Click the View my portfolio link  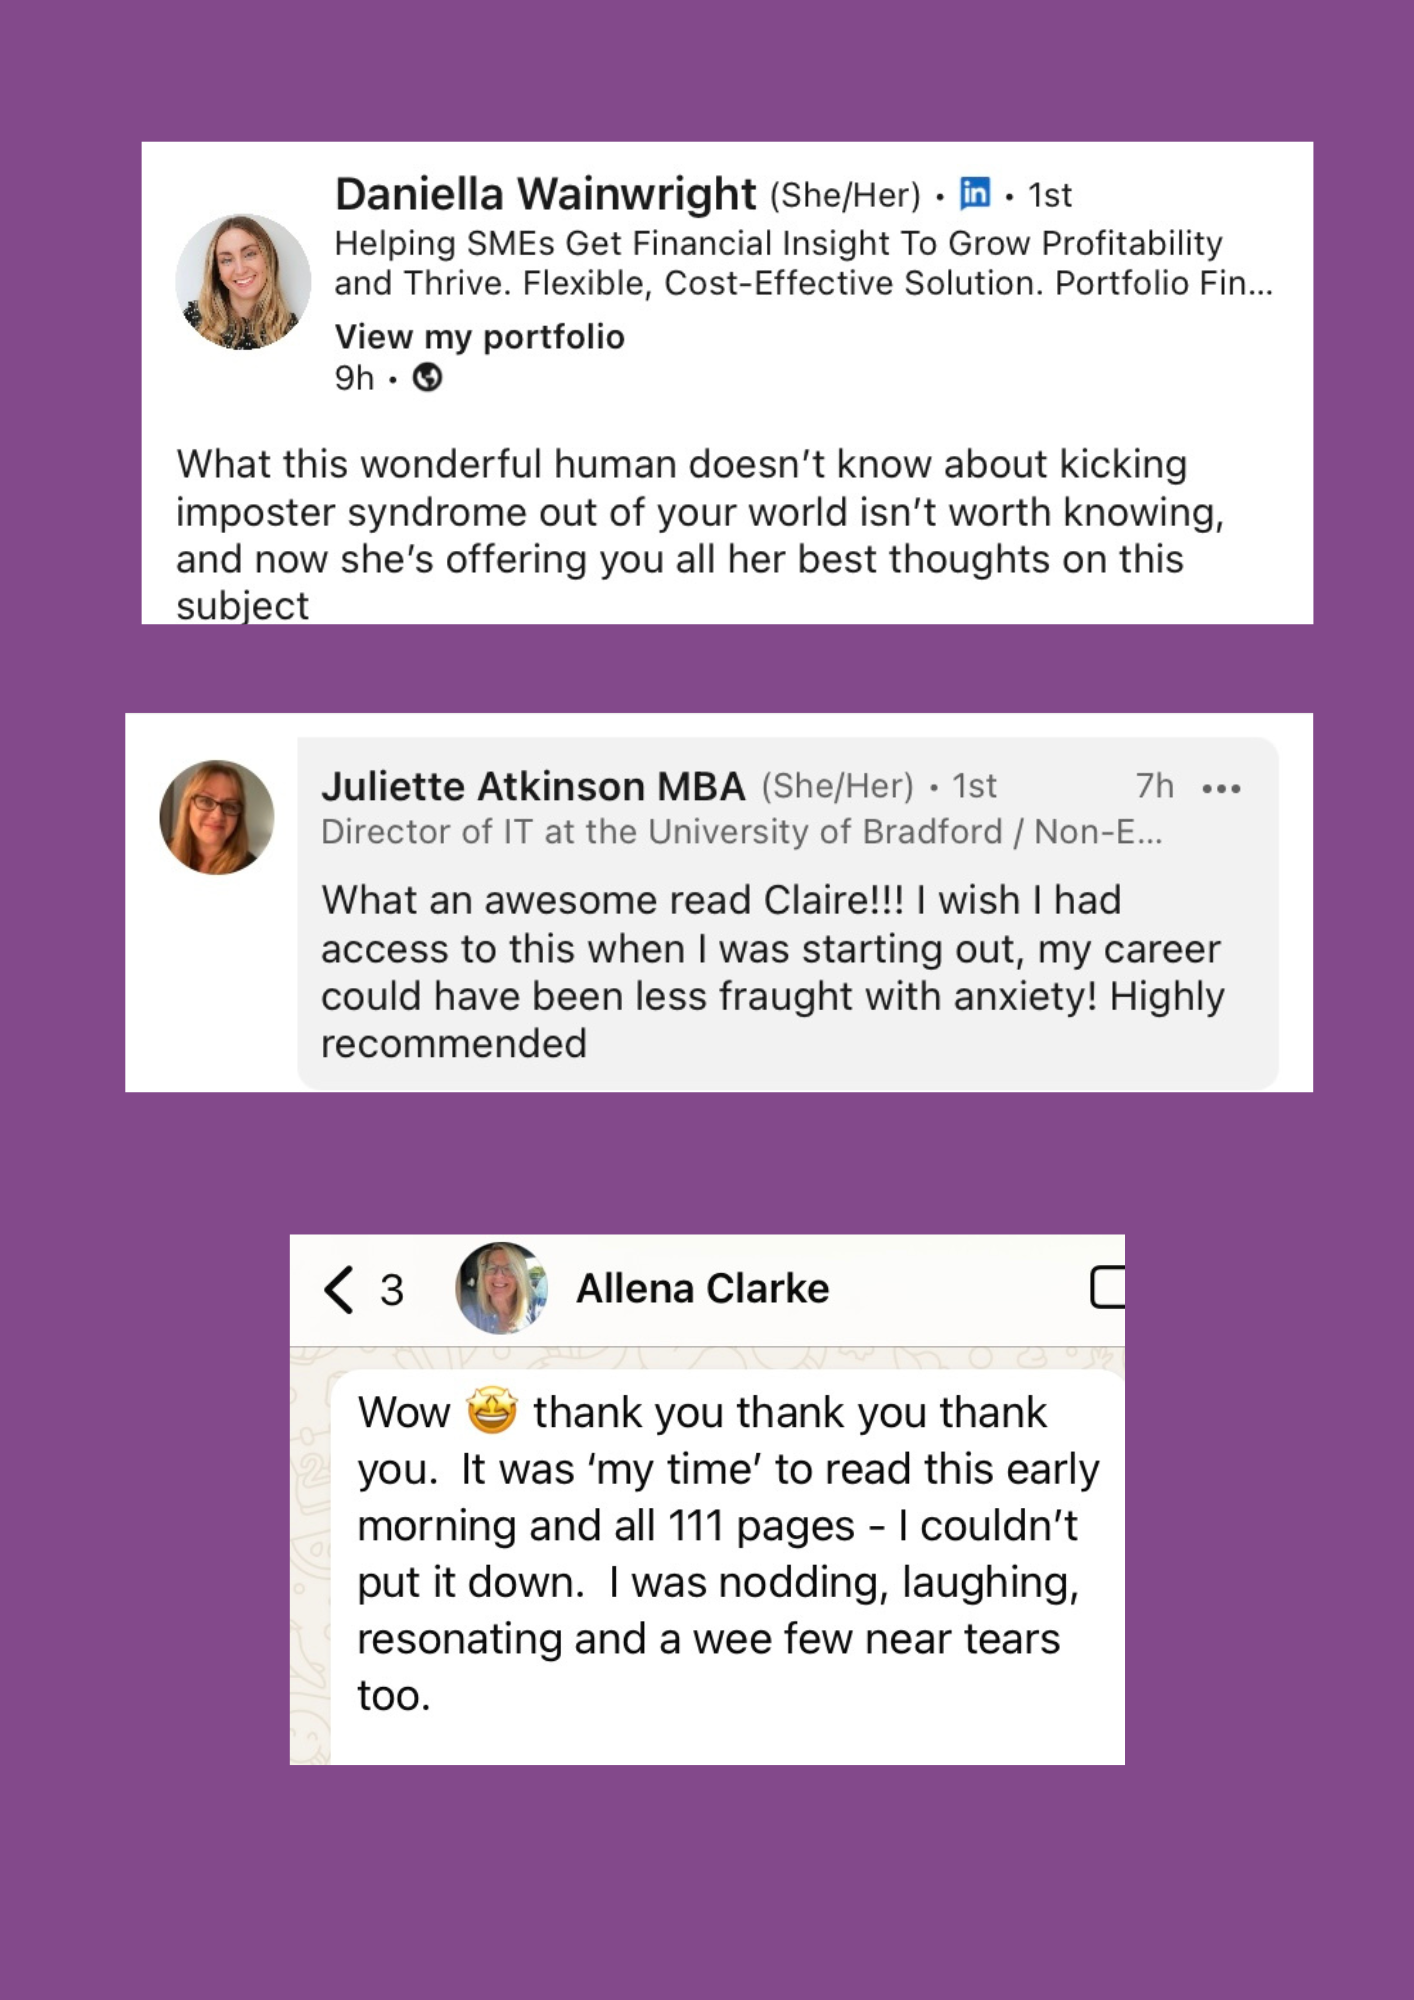pyautogui.click(x=479, y=337)
